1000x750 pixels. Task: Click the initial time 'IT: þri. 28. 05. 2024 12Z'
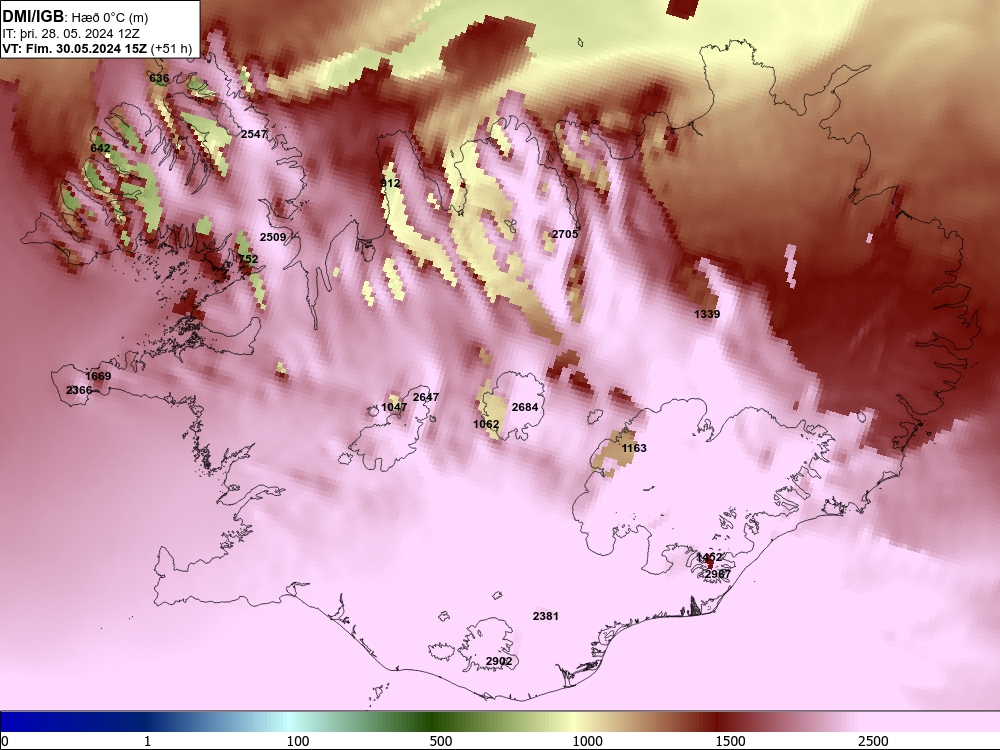[71, 33]
